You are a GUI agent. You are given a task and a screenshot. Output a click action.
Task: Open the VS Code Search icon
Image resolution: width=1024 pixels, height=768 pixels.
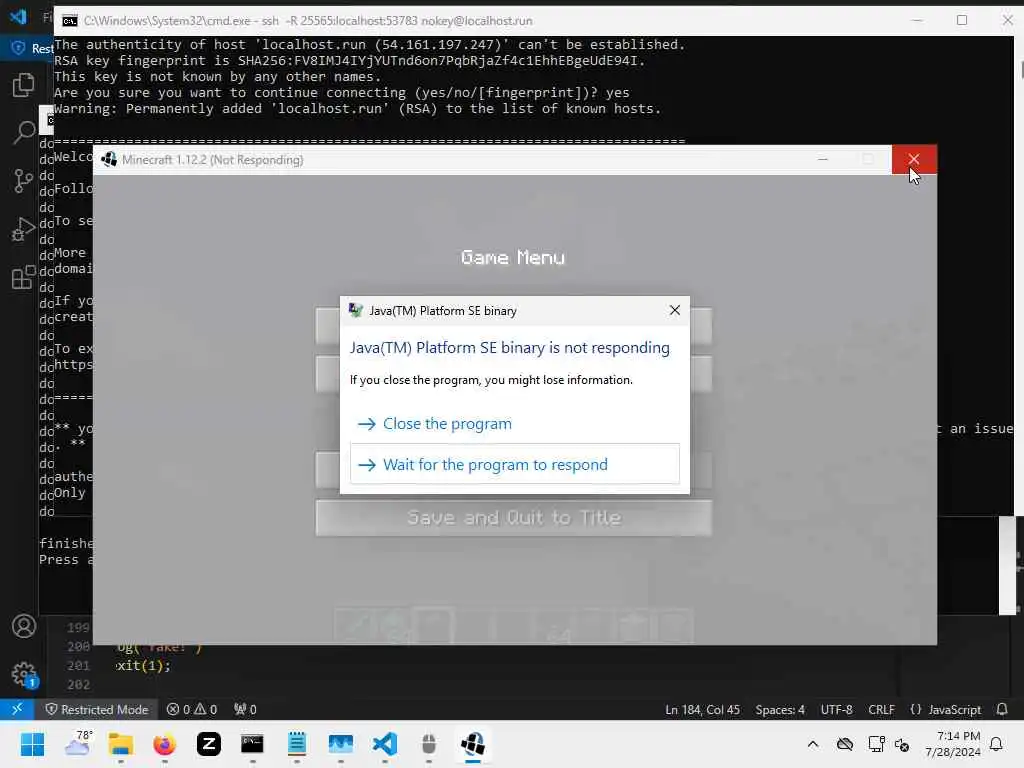(24, 132)
